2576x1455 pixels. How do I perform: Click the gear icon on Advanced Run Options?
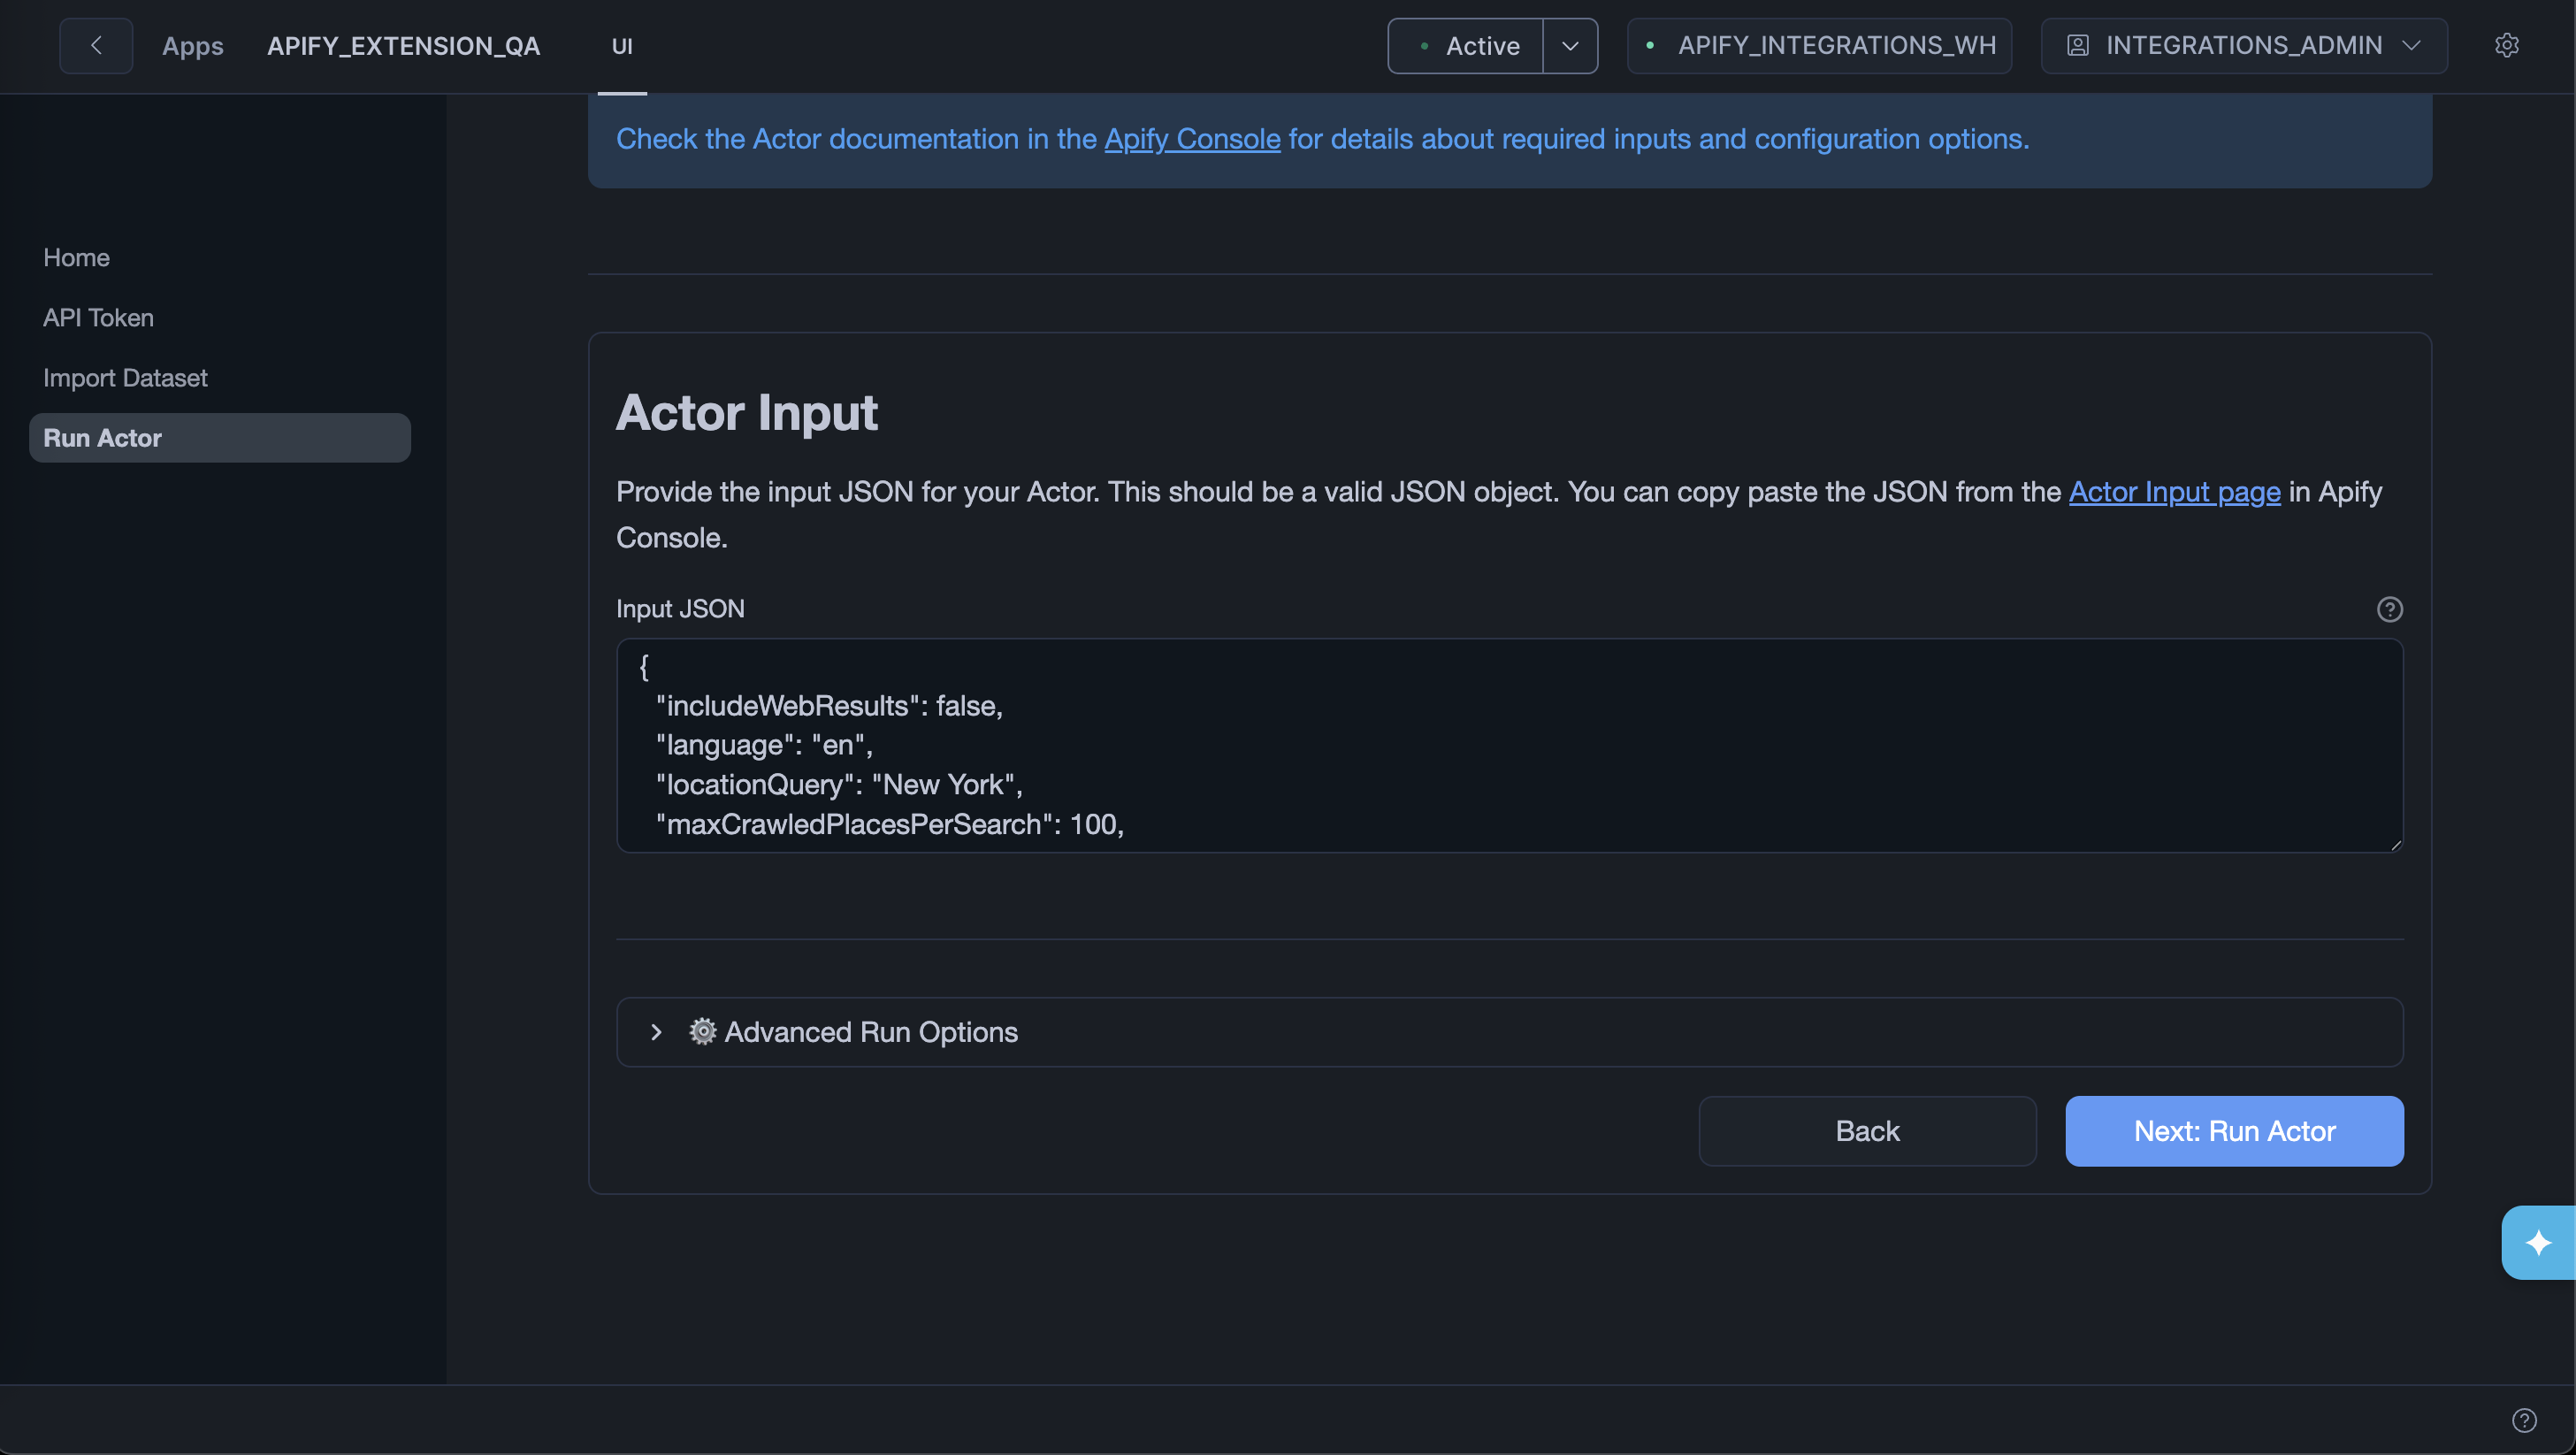(701, 1031)
